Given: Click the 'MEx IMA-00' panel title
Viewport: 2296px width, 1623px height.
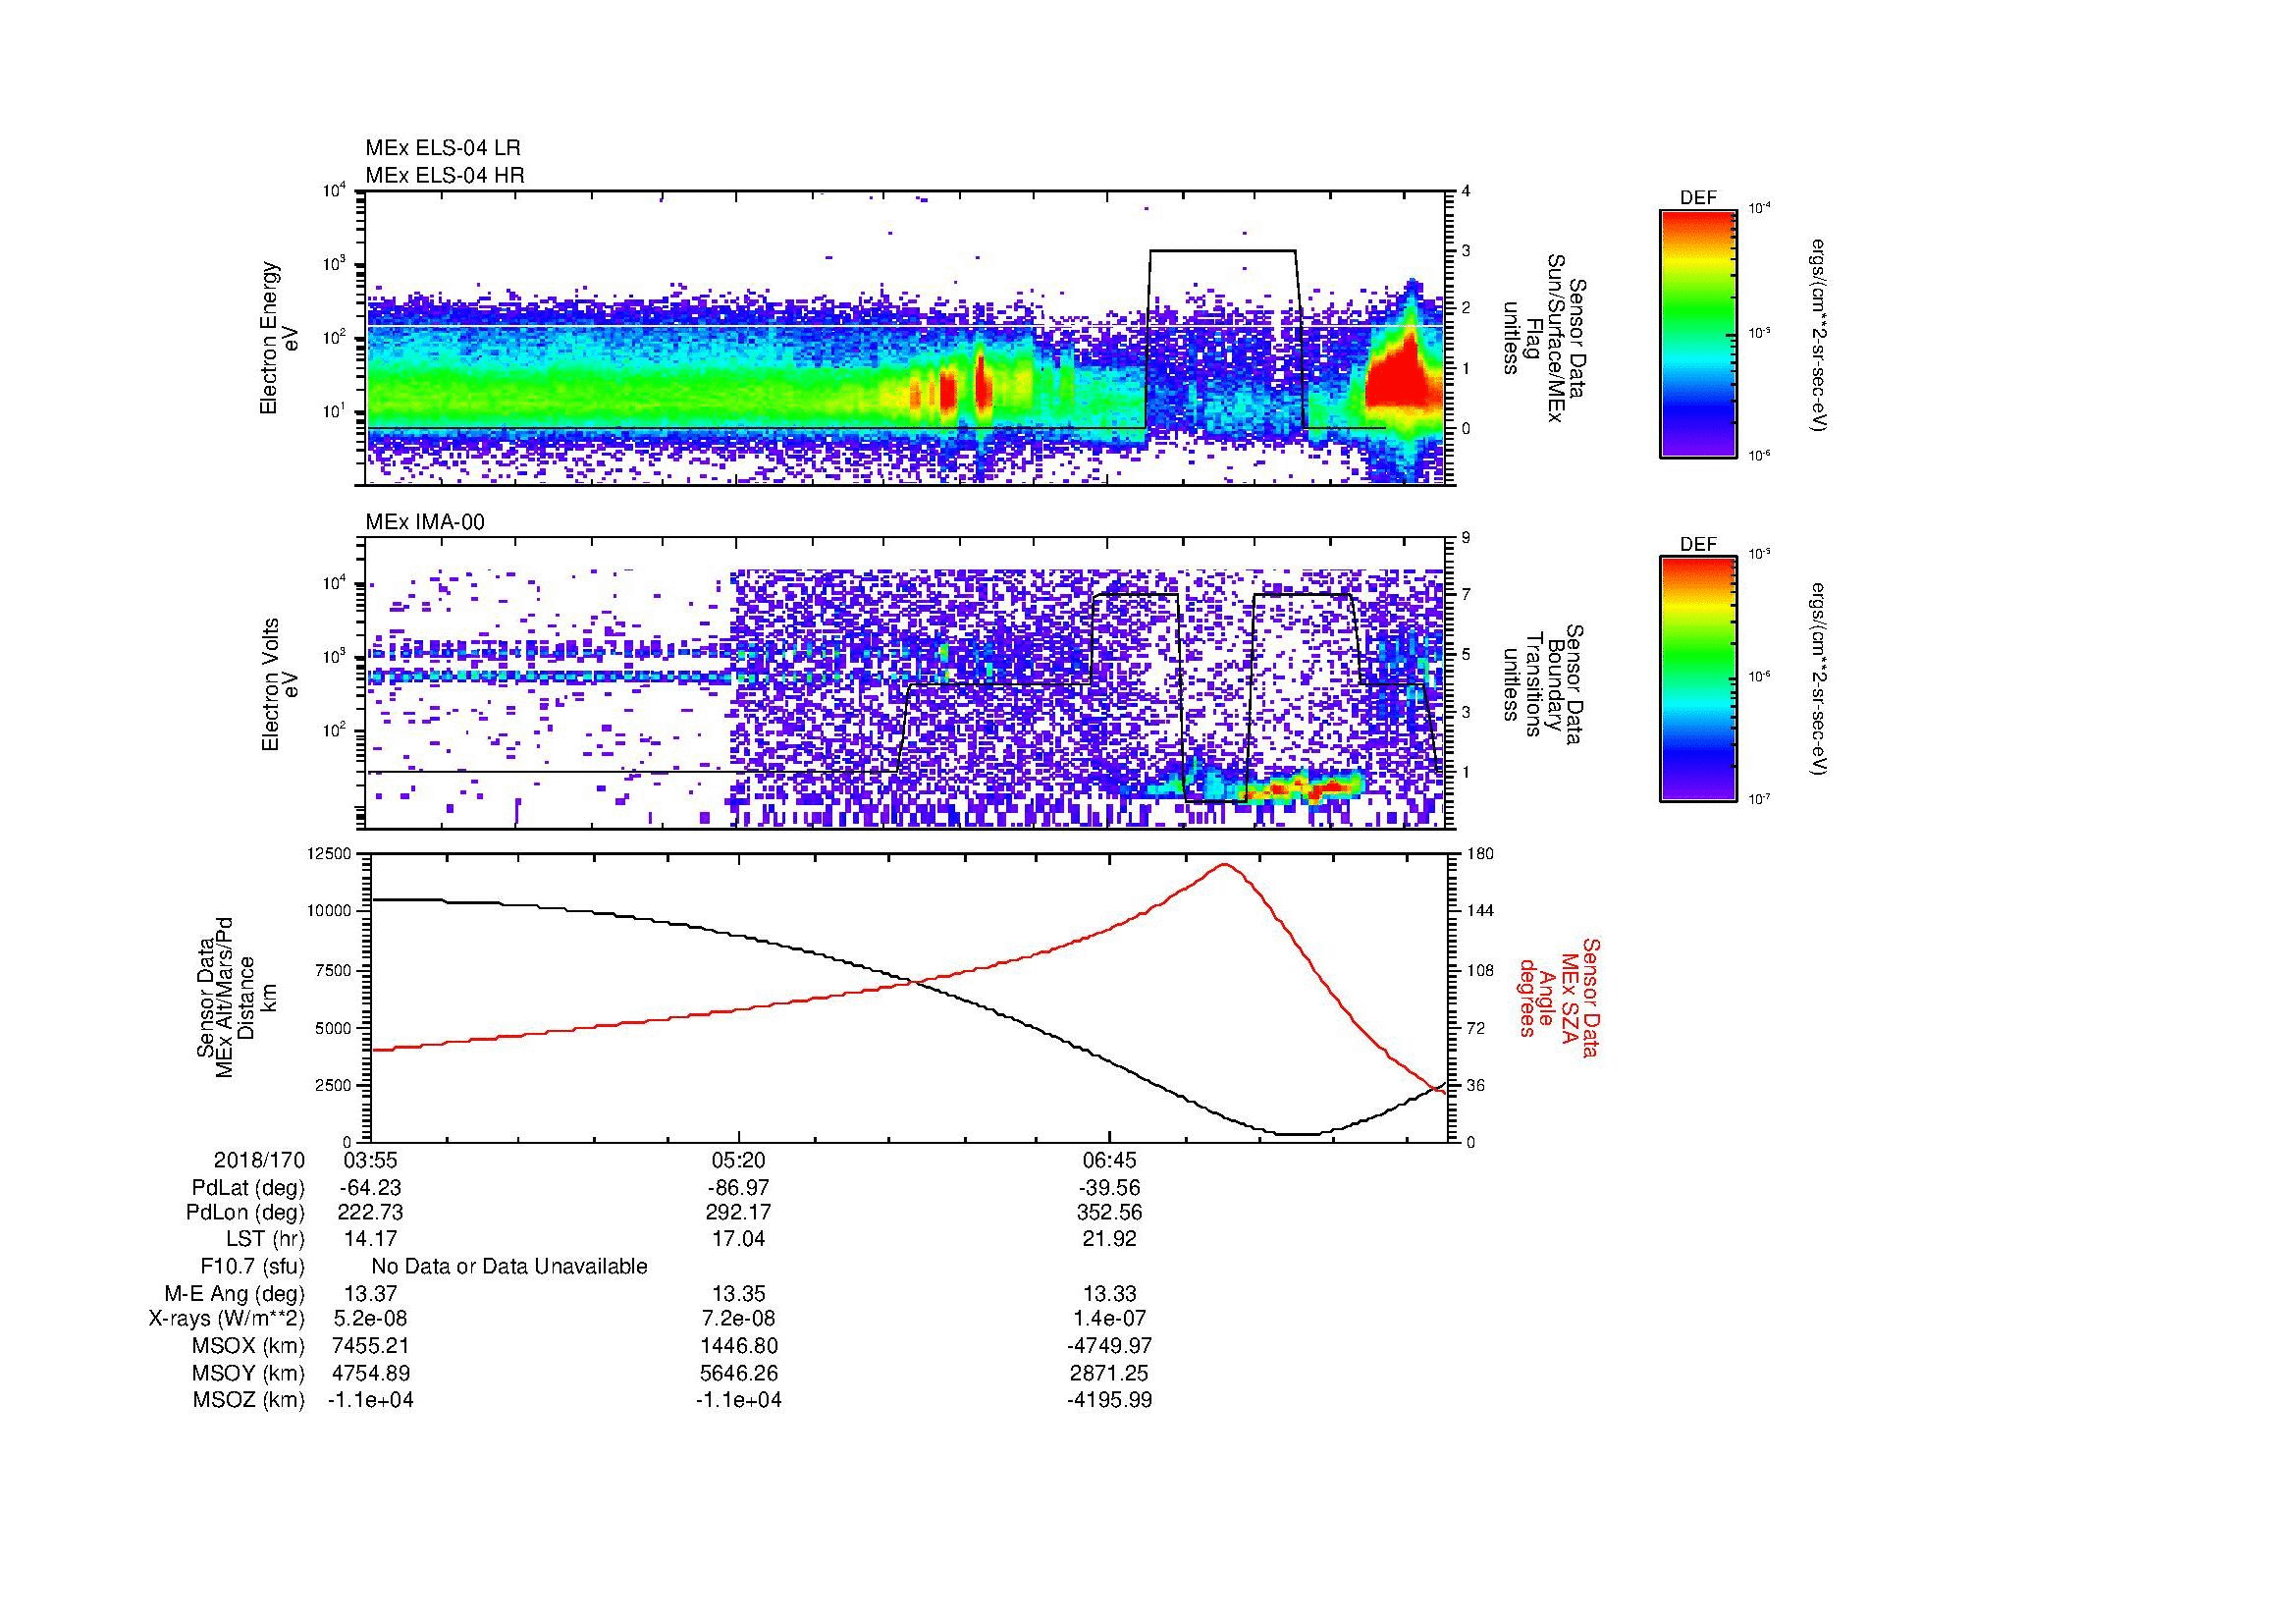Looking at the screenshot, I should (425, 522).
